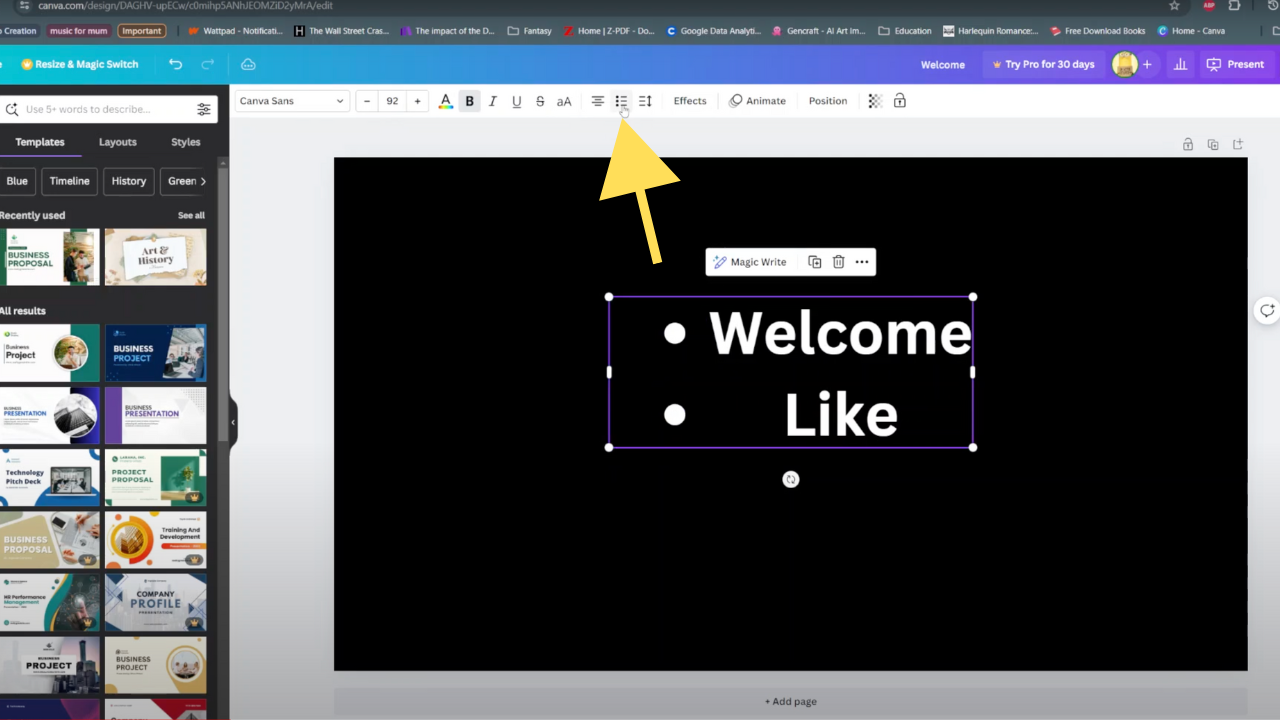The image size is (1280, 720).
Task: Open Position panel
Action: coord(828,101)
